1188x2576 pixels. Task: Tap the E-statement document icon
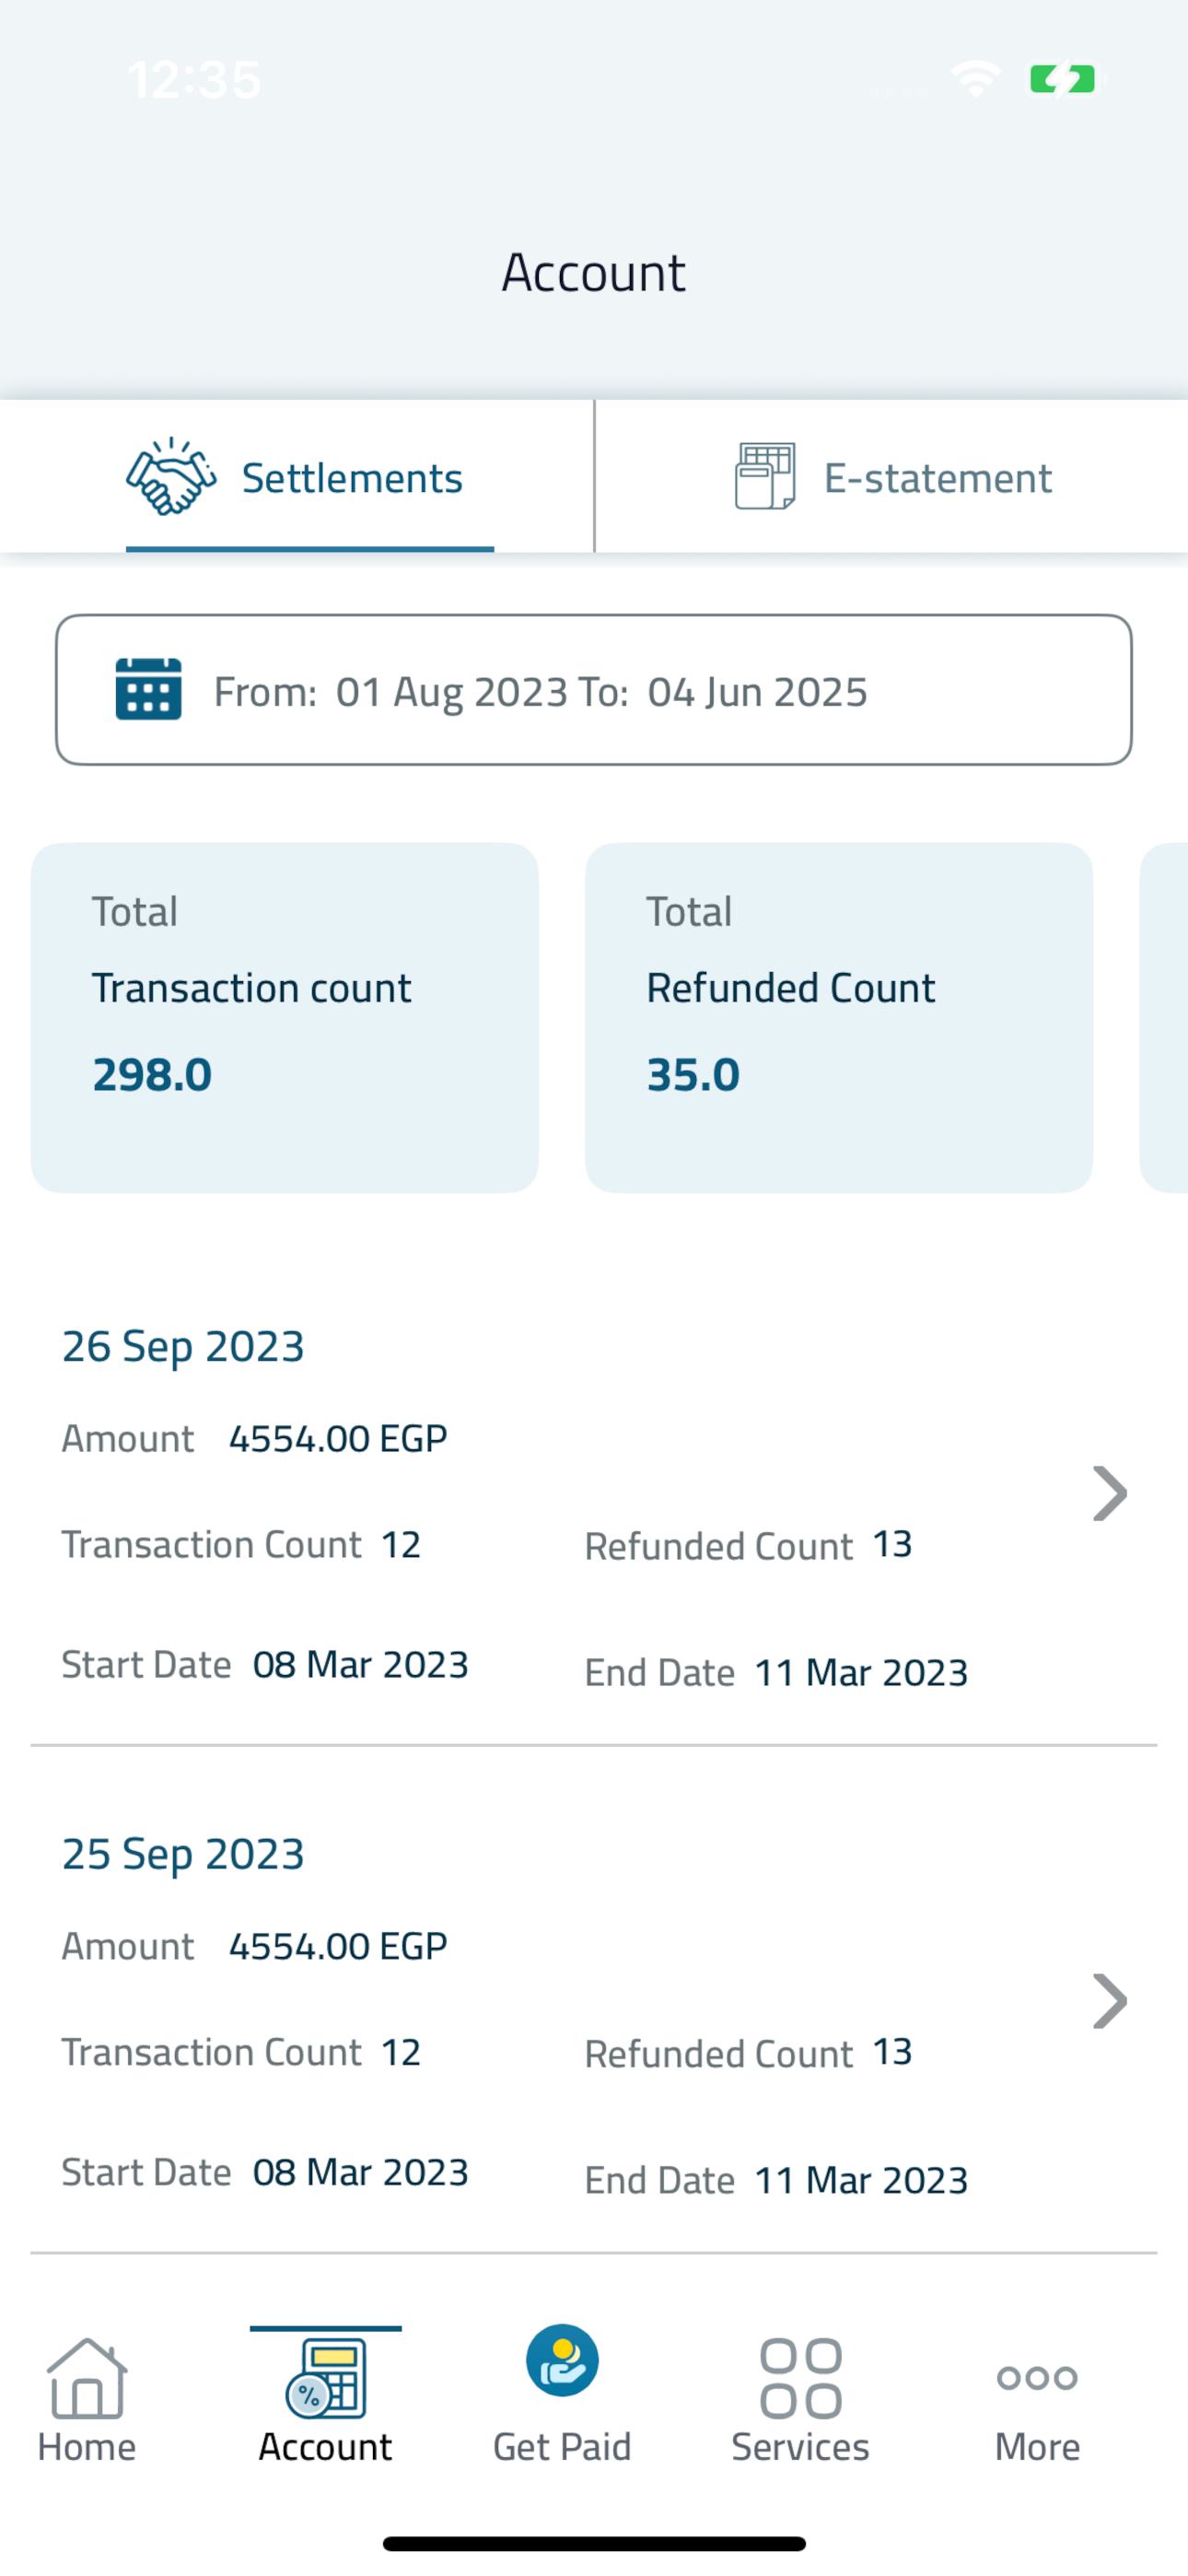coord(765,476)
